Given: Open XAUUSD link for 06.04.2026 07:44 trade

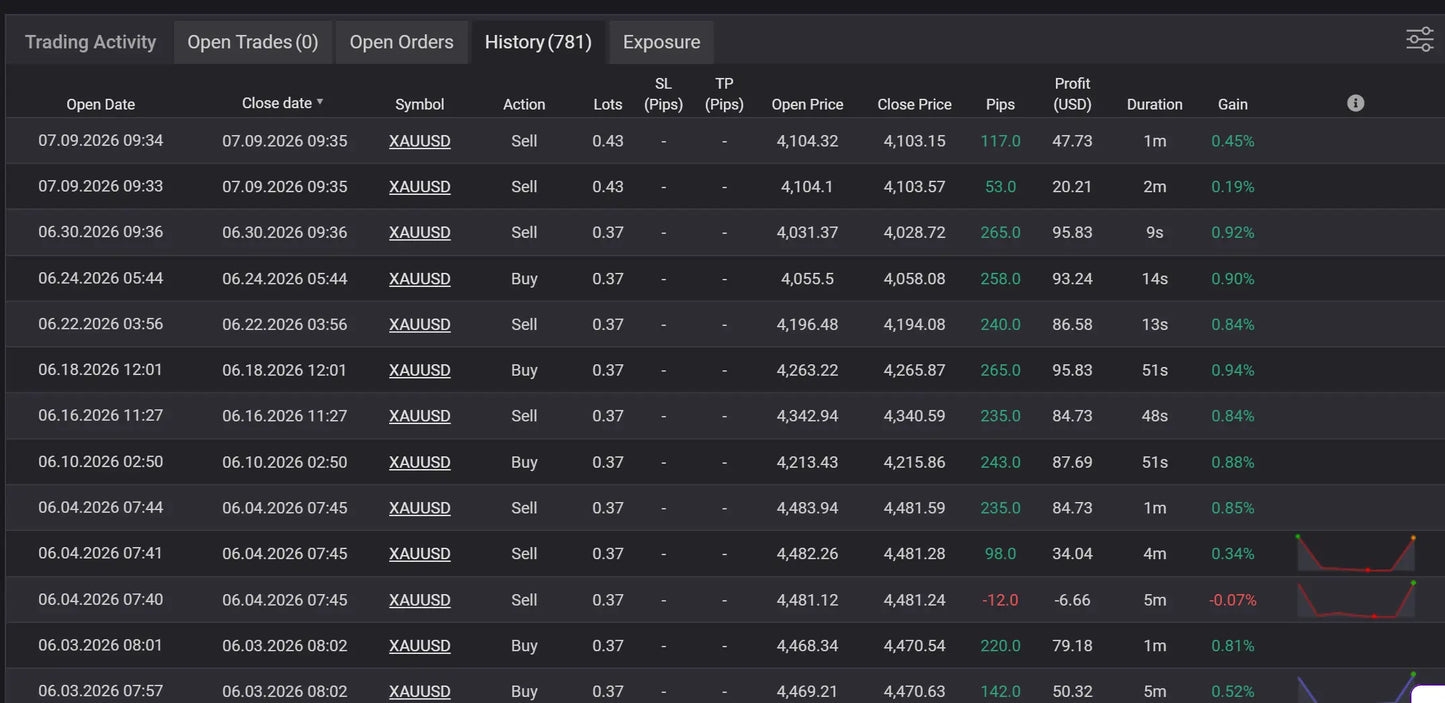Looking at the screenshot, I should pos(419,508).
